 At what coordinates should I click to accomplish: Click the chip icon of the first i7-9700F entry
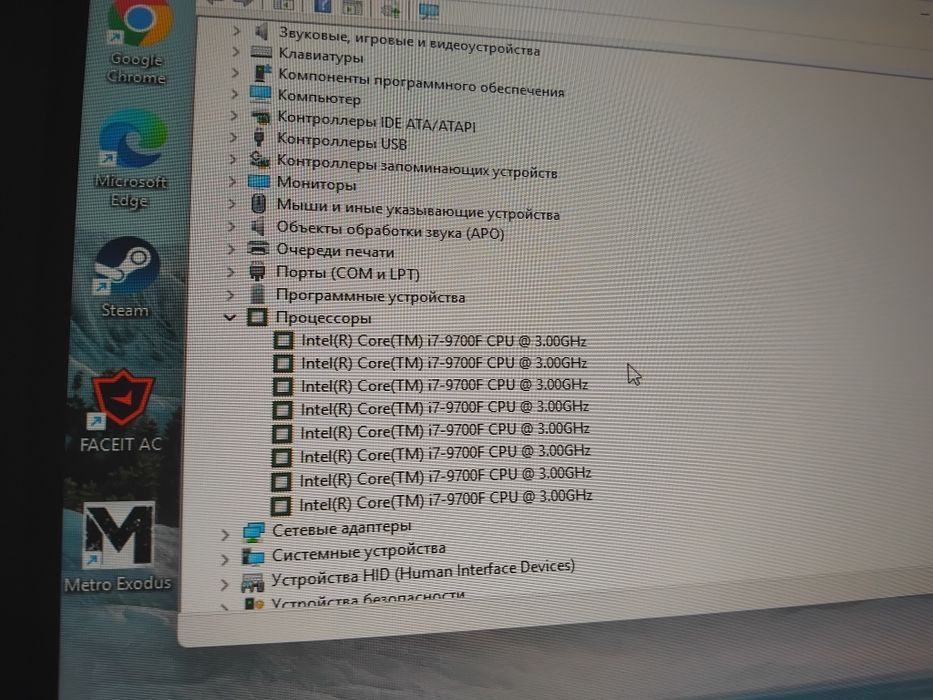coord(283,340)
